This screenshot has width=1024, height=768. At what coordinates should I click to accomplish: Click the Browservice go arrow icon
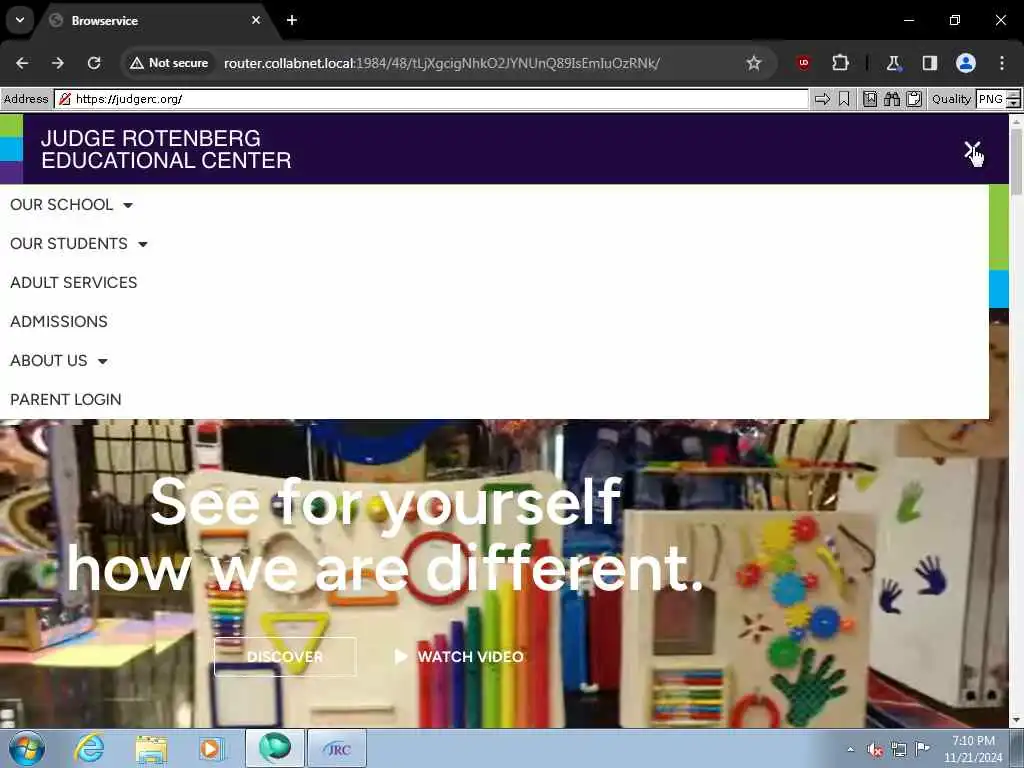(x=822, y=99)
